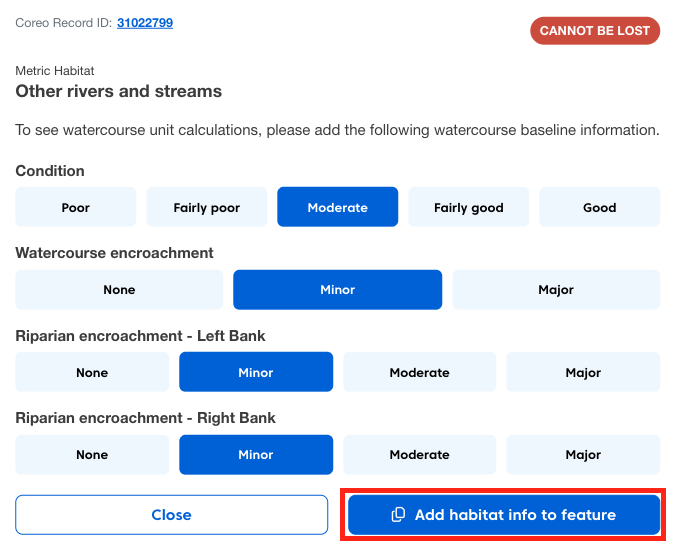676x552 pixels.
Task: Choose Fairly good condition
Action: tap(469, 208)
